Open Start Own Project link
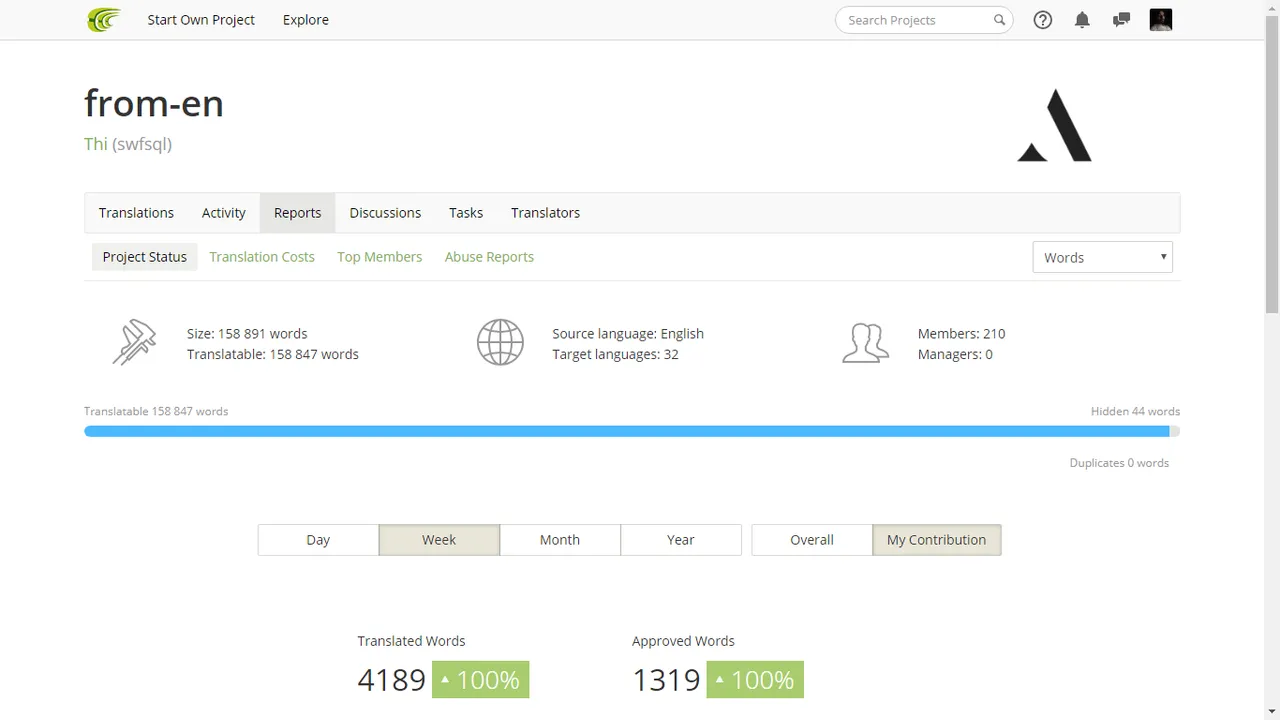This screenshot has width=1280, height=720. coord(201,20)
